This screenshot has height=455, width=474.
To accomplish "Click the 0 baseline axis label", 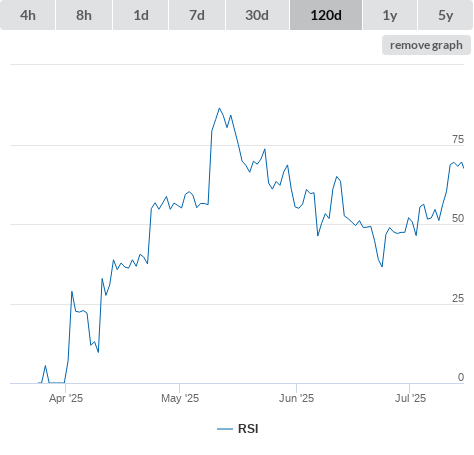I will (461, 377).
